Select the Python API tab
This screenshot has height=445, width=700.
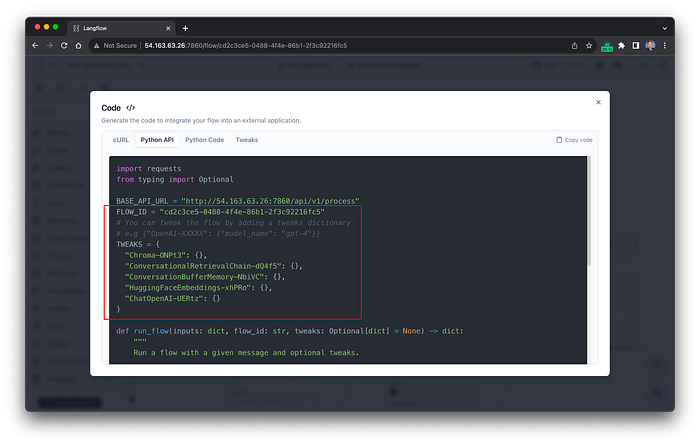click(157, 140)
